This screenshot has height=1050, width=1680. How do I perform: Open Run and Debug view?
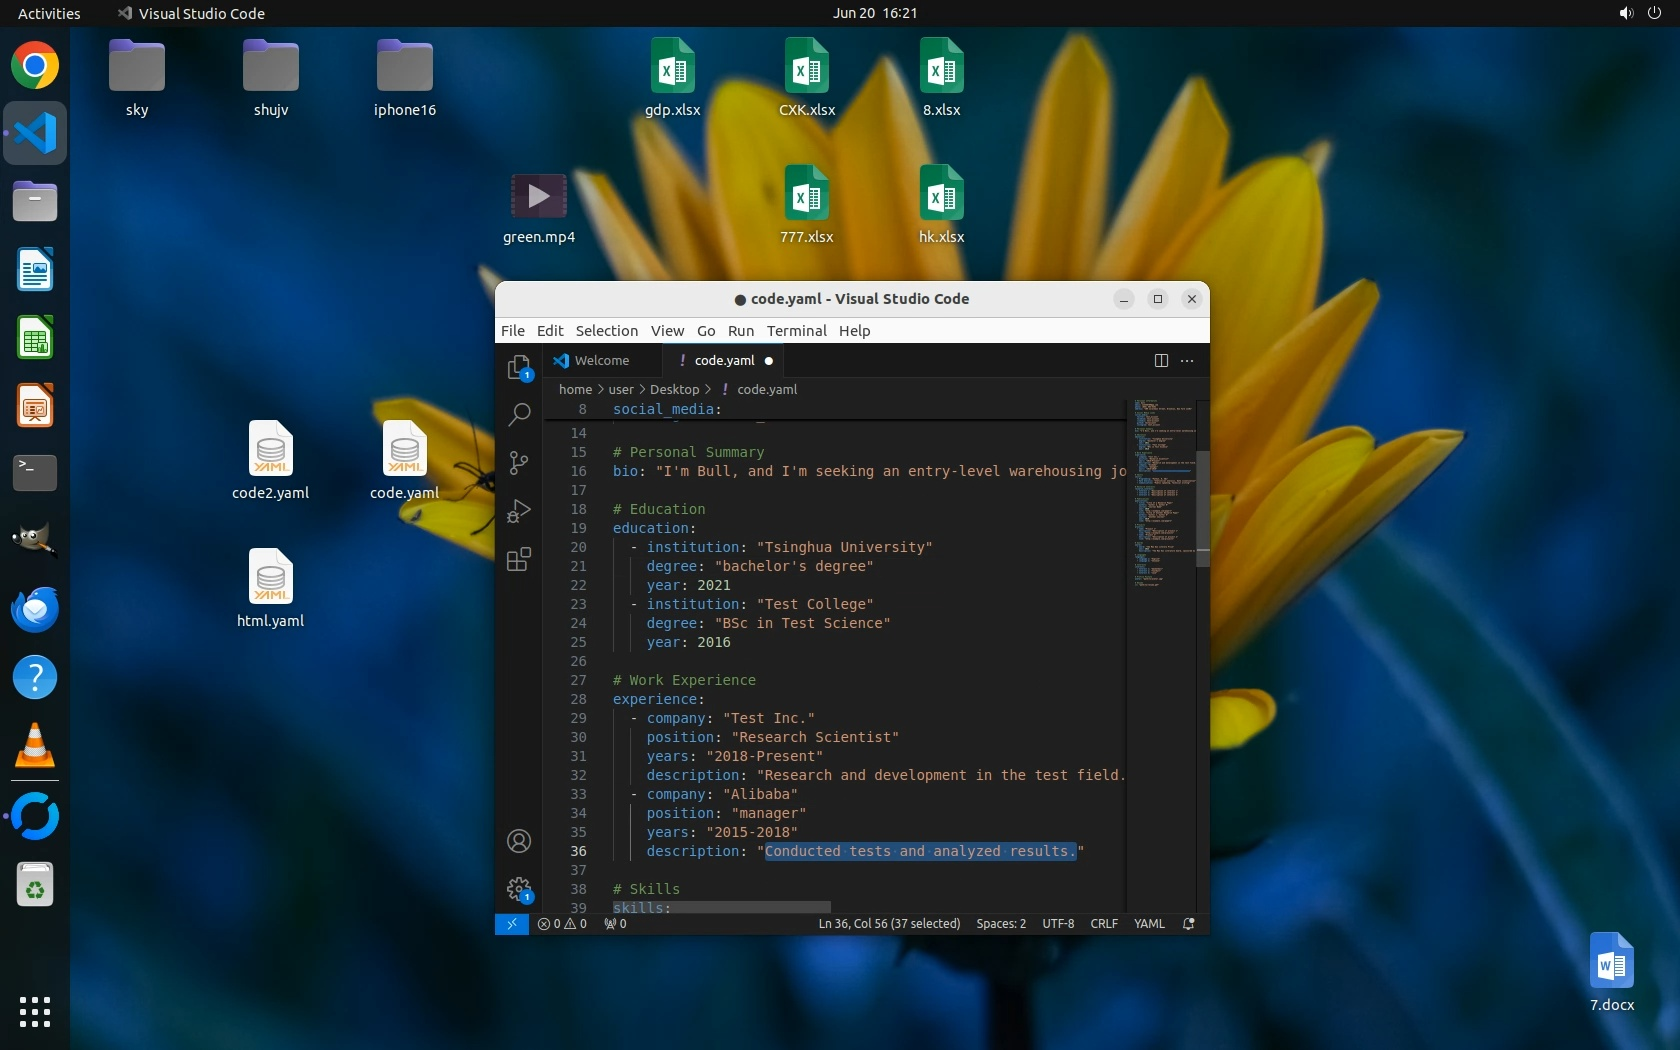point(518,511)
